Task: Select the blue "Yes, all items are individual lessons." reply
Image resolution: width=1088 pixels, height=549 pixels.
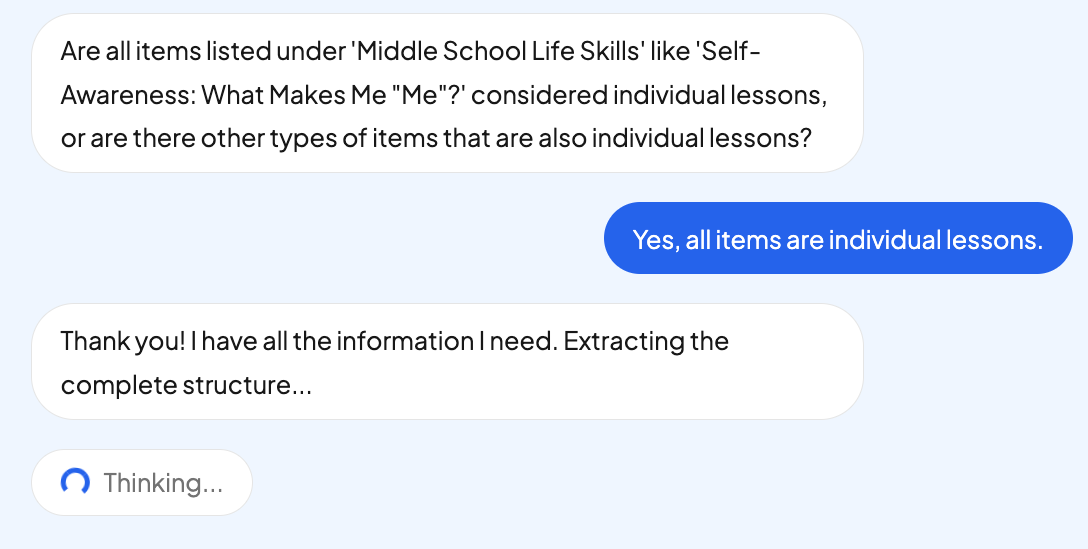Action: pyautogui.click(x=838, y=239)
